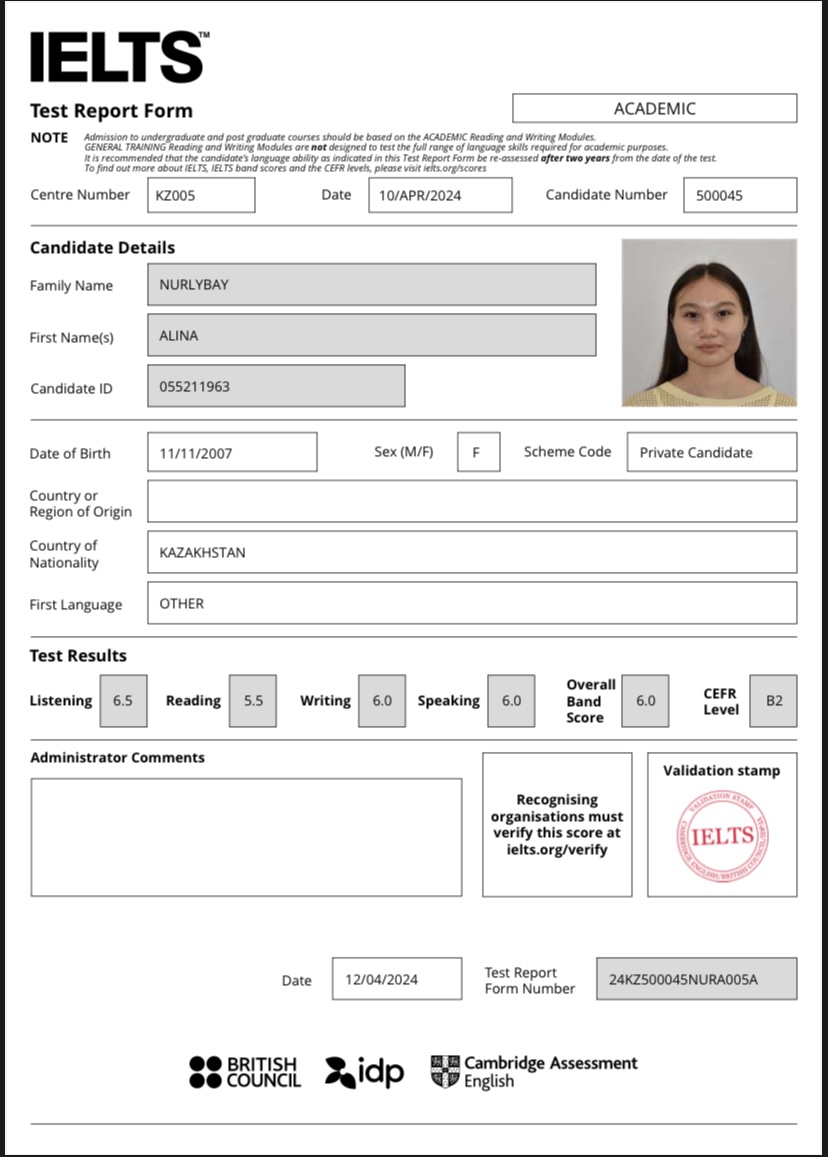Screen dimensions: 828x1157
Task: Click the empty Country or Region of Origin field
Action: pyautogui.click(x=471, y=501)
